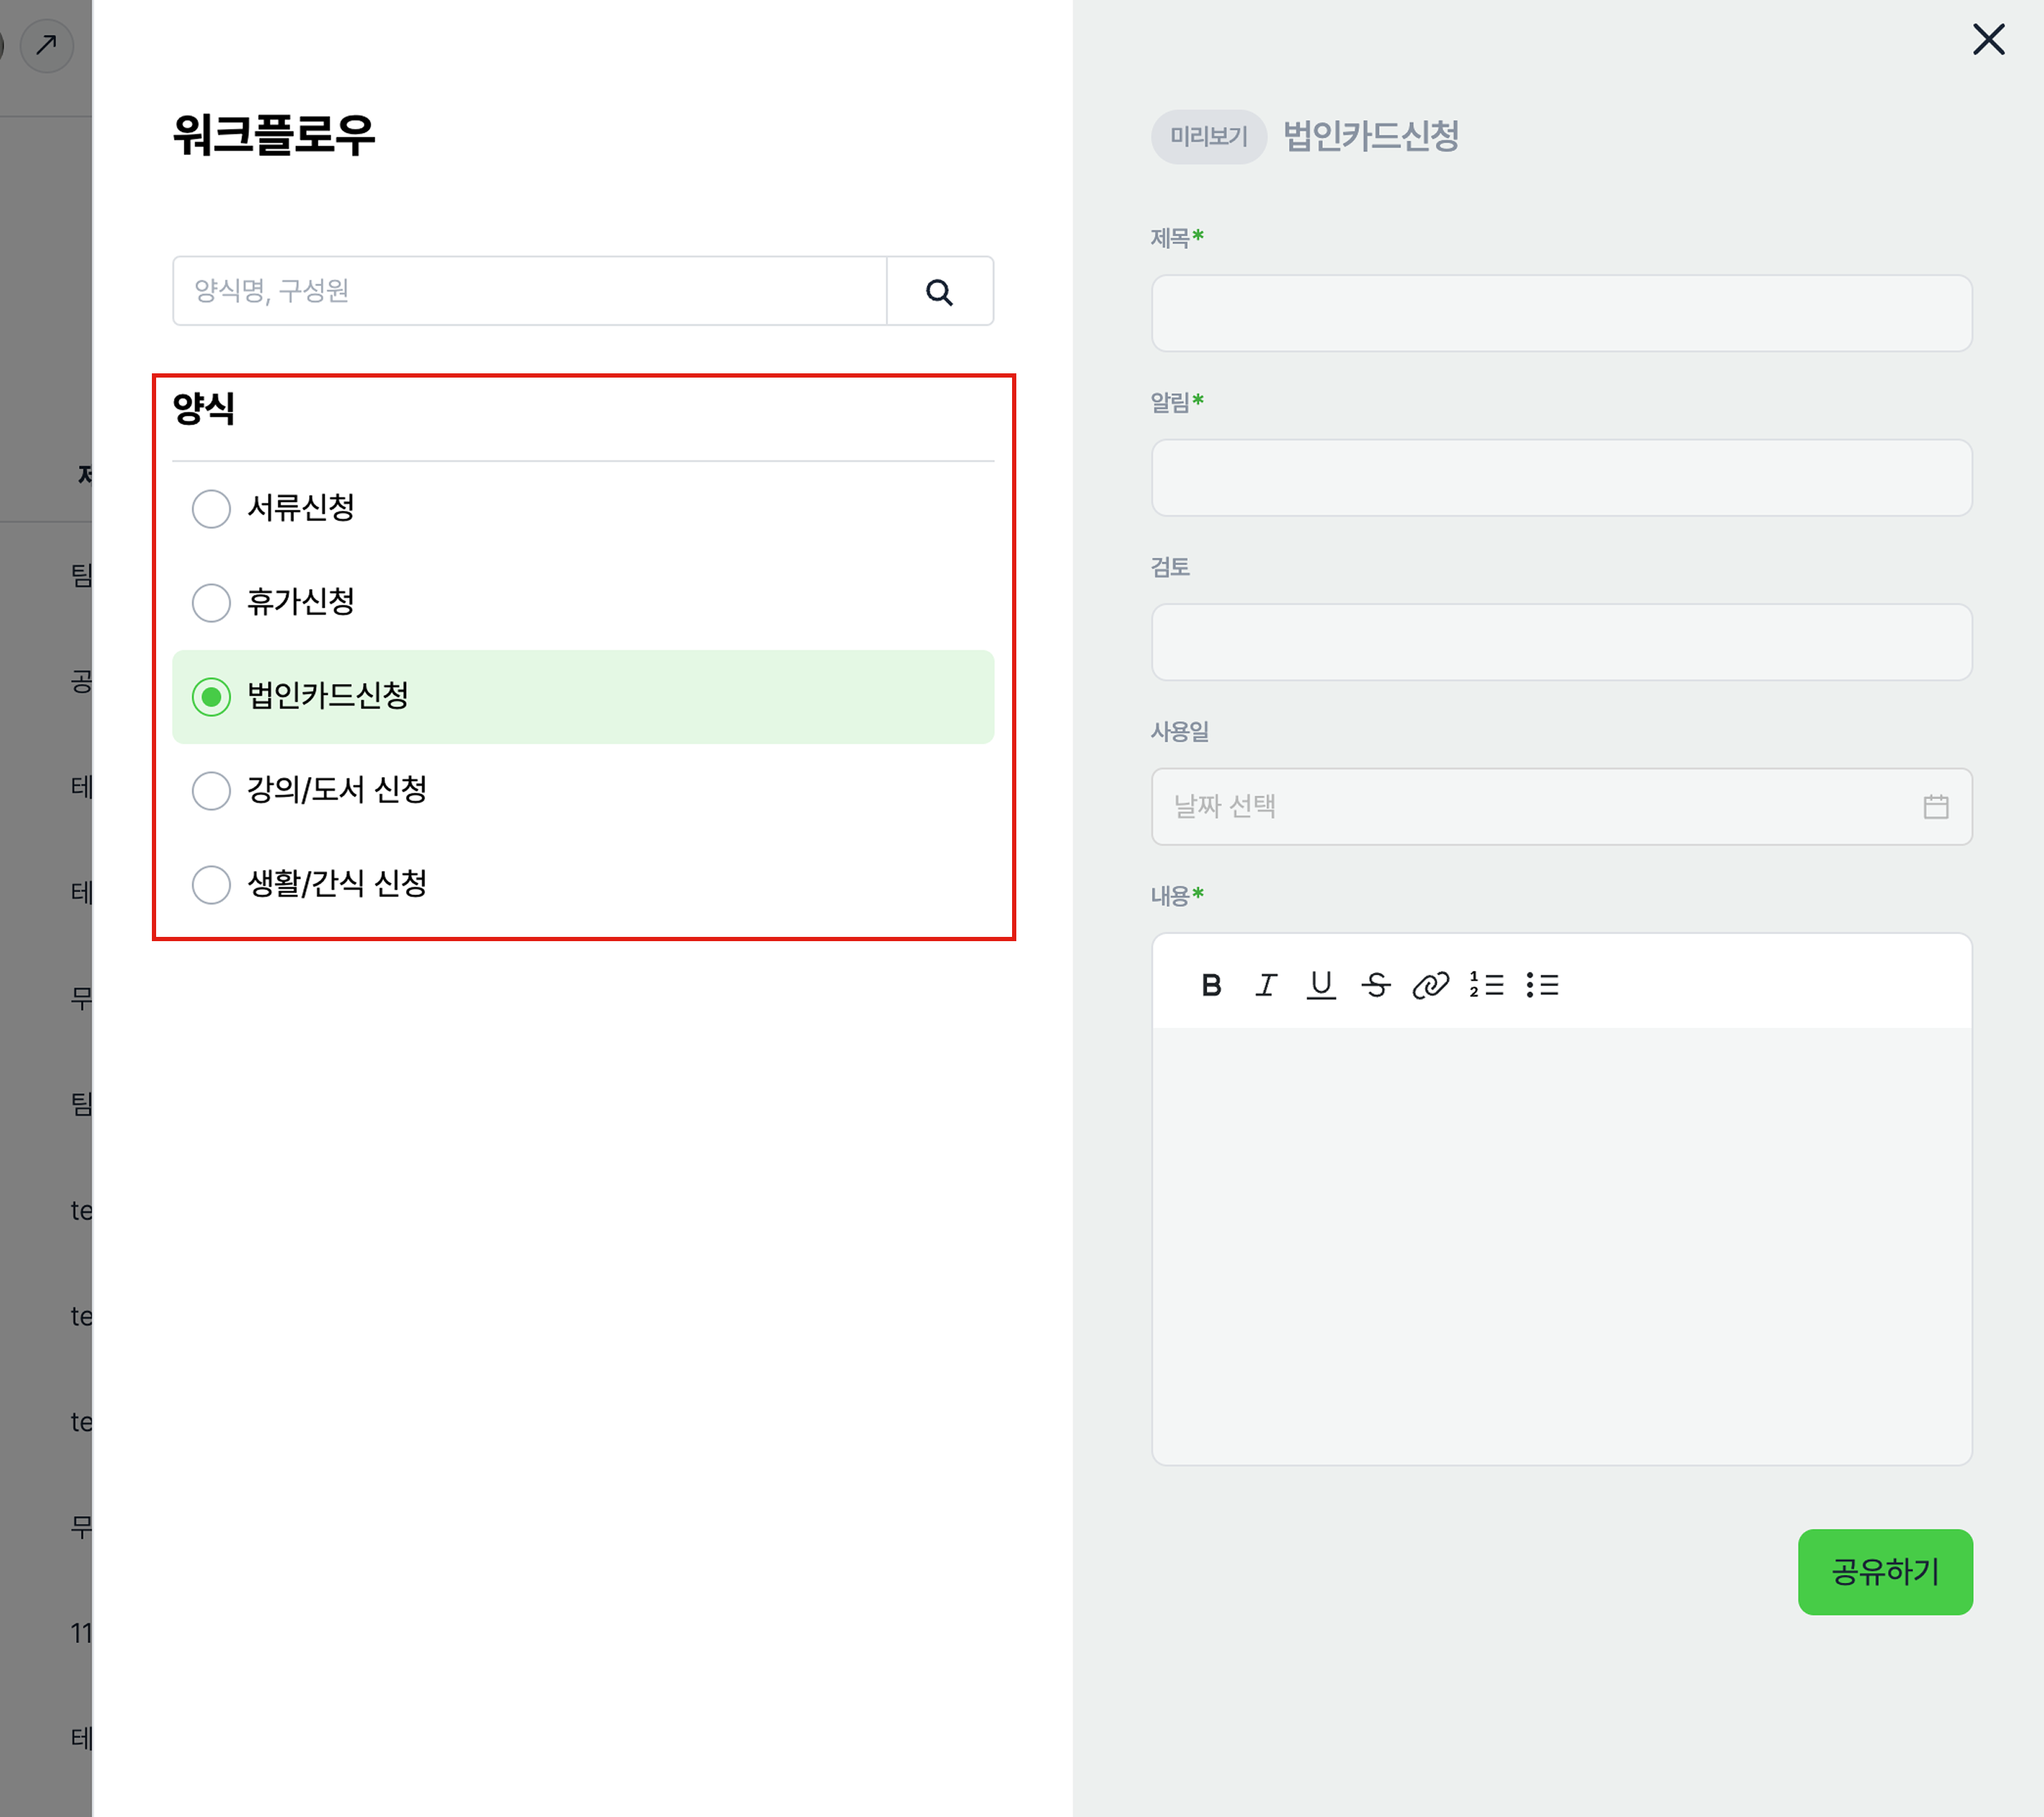Apply Underline formatting in editor
This screenshot has width=2044, height=1817.
(1321, 985)
